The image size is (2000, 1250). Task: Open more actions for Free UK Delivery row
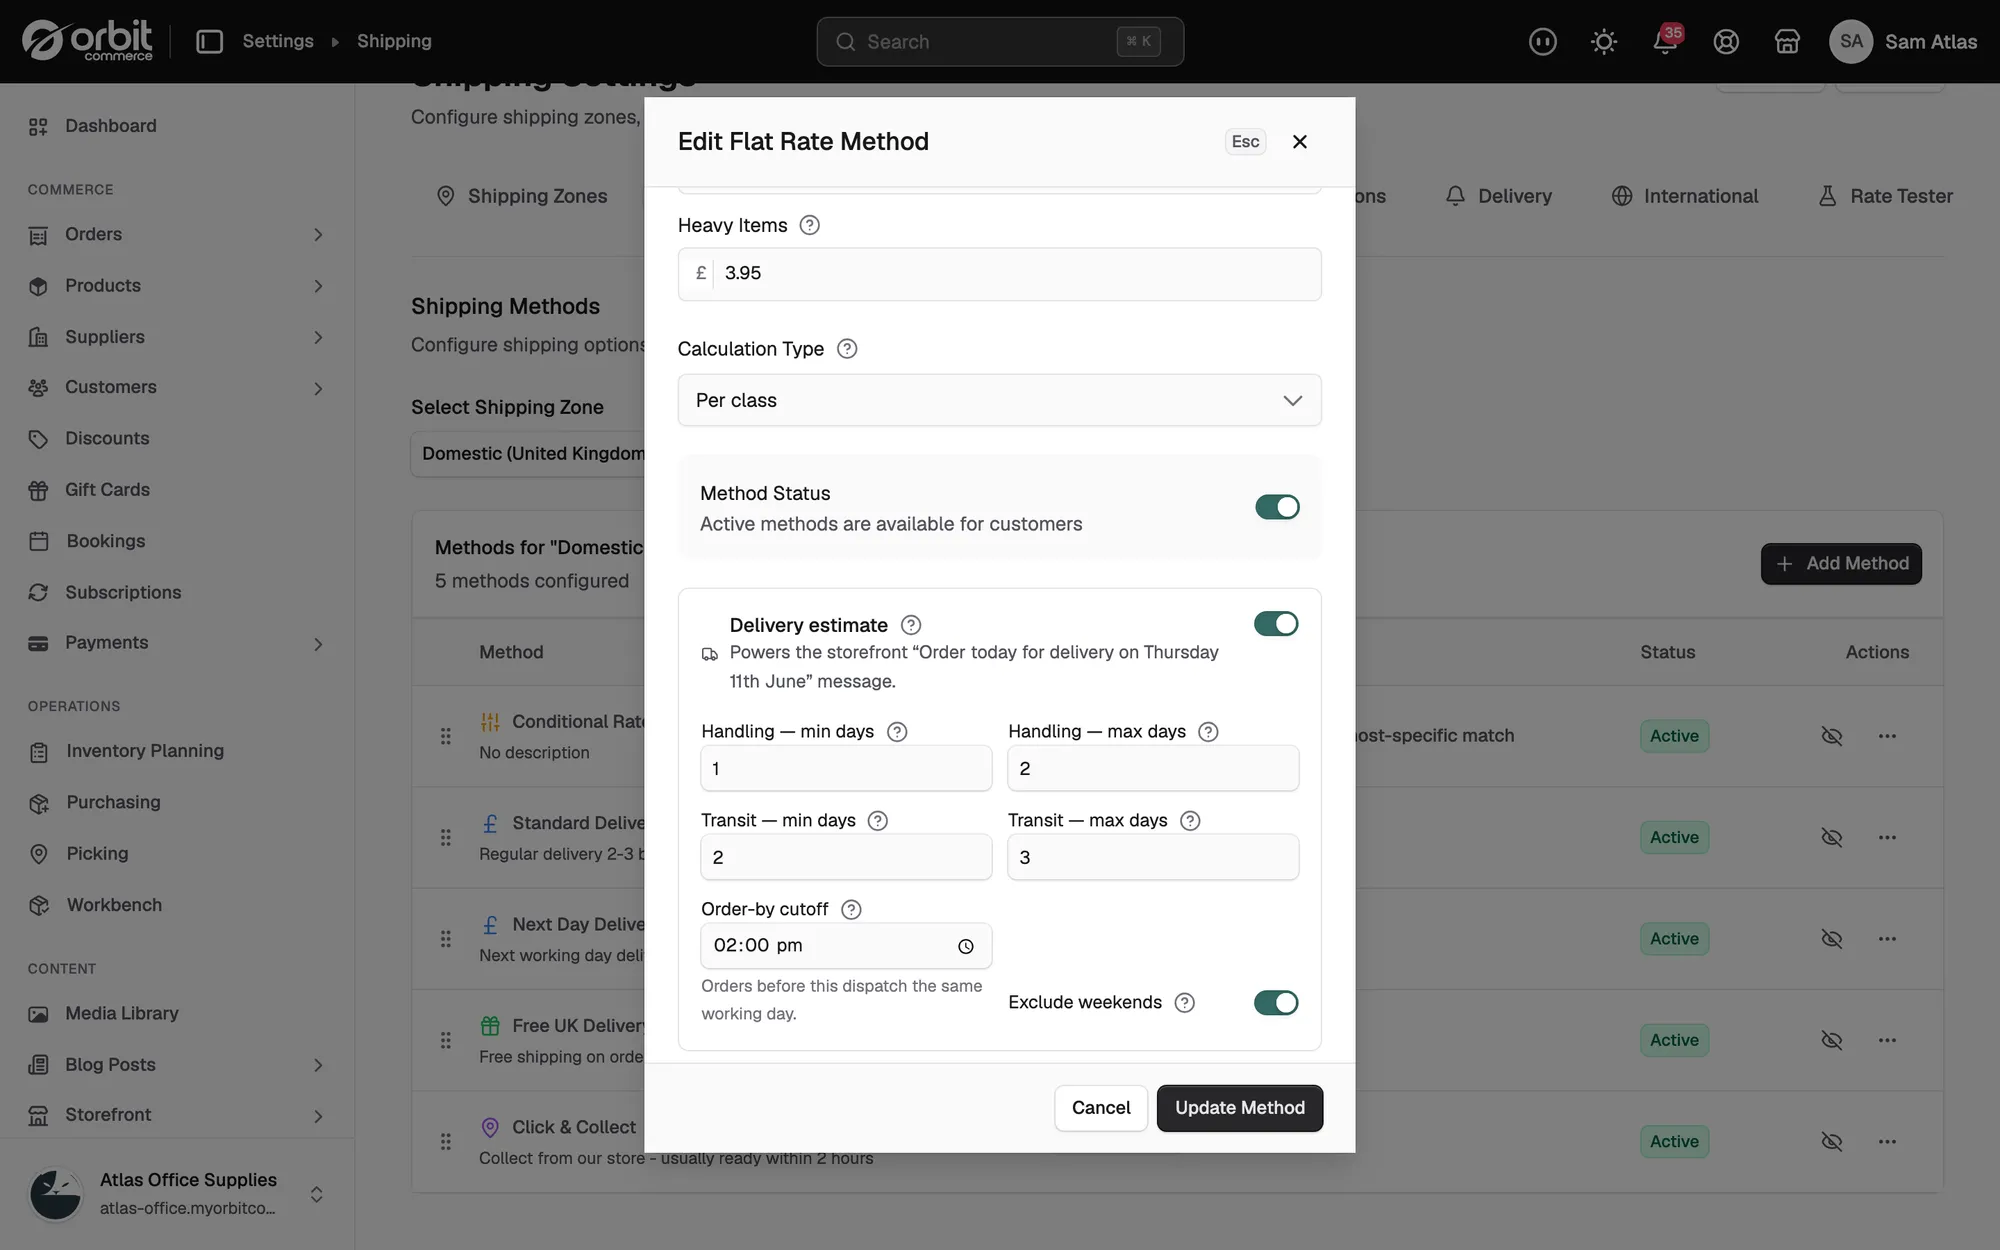click(x=1887, y=1041)
